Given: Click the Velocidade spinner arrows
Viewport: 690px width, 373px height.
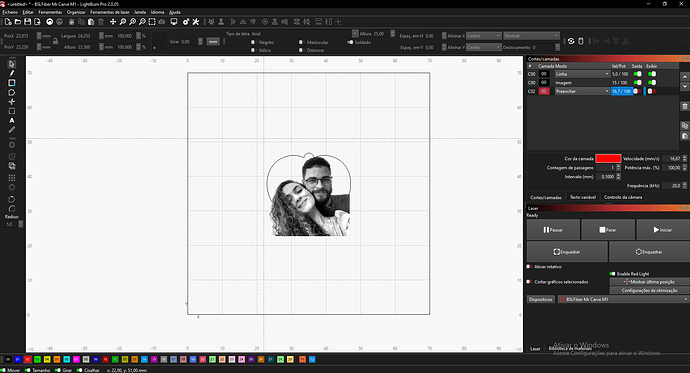Looking at the screenshot, I should [684, 158].
